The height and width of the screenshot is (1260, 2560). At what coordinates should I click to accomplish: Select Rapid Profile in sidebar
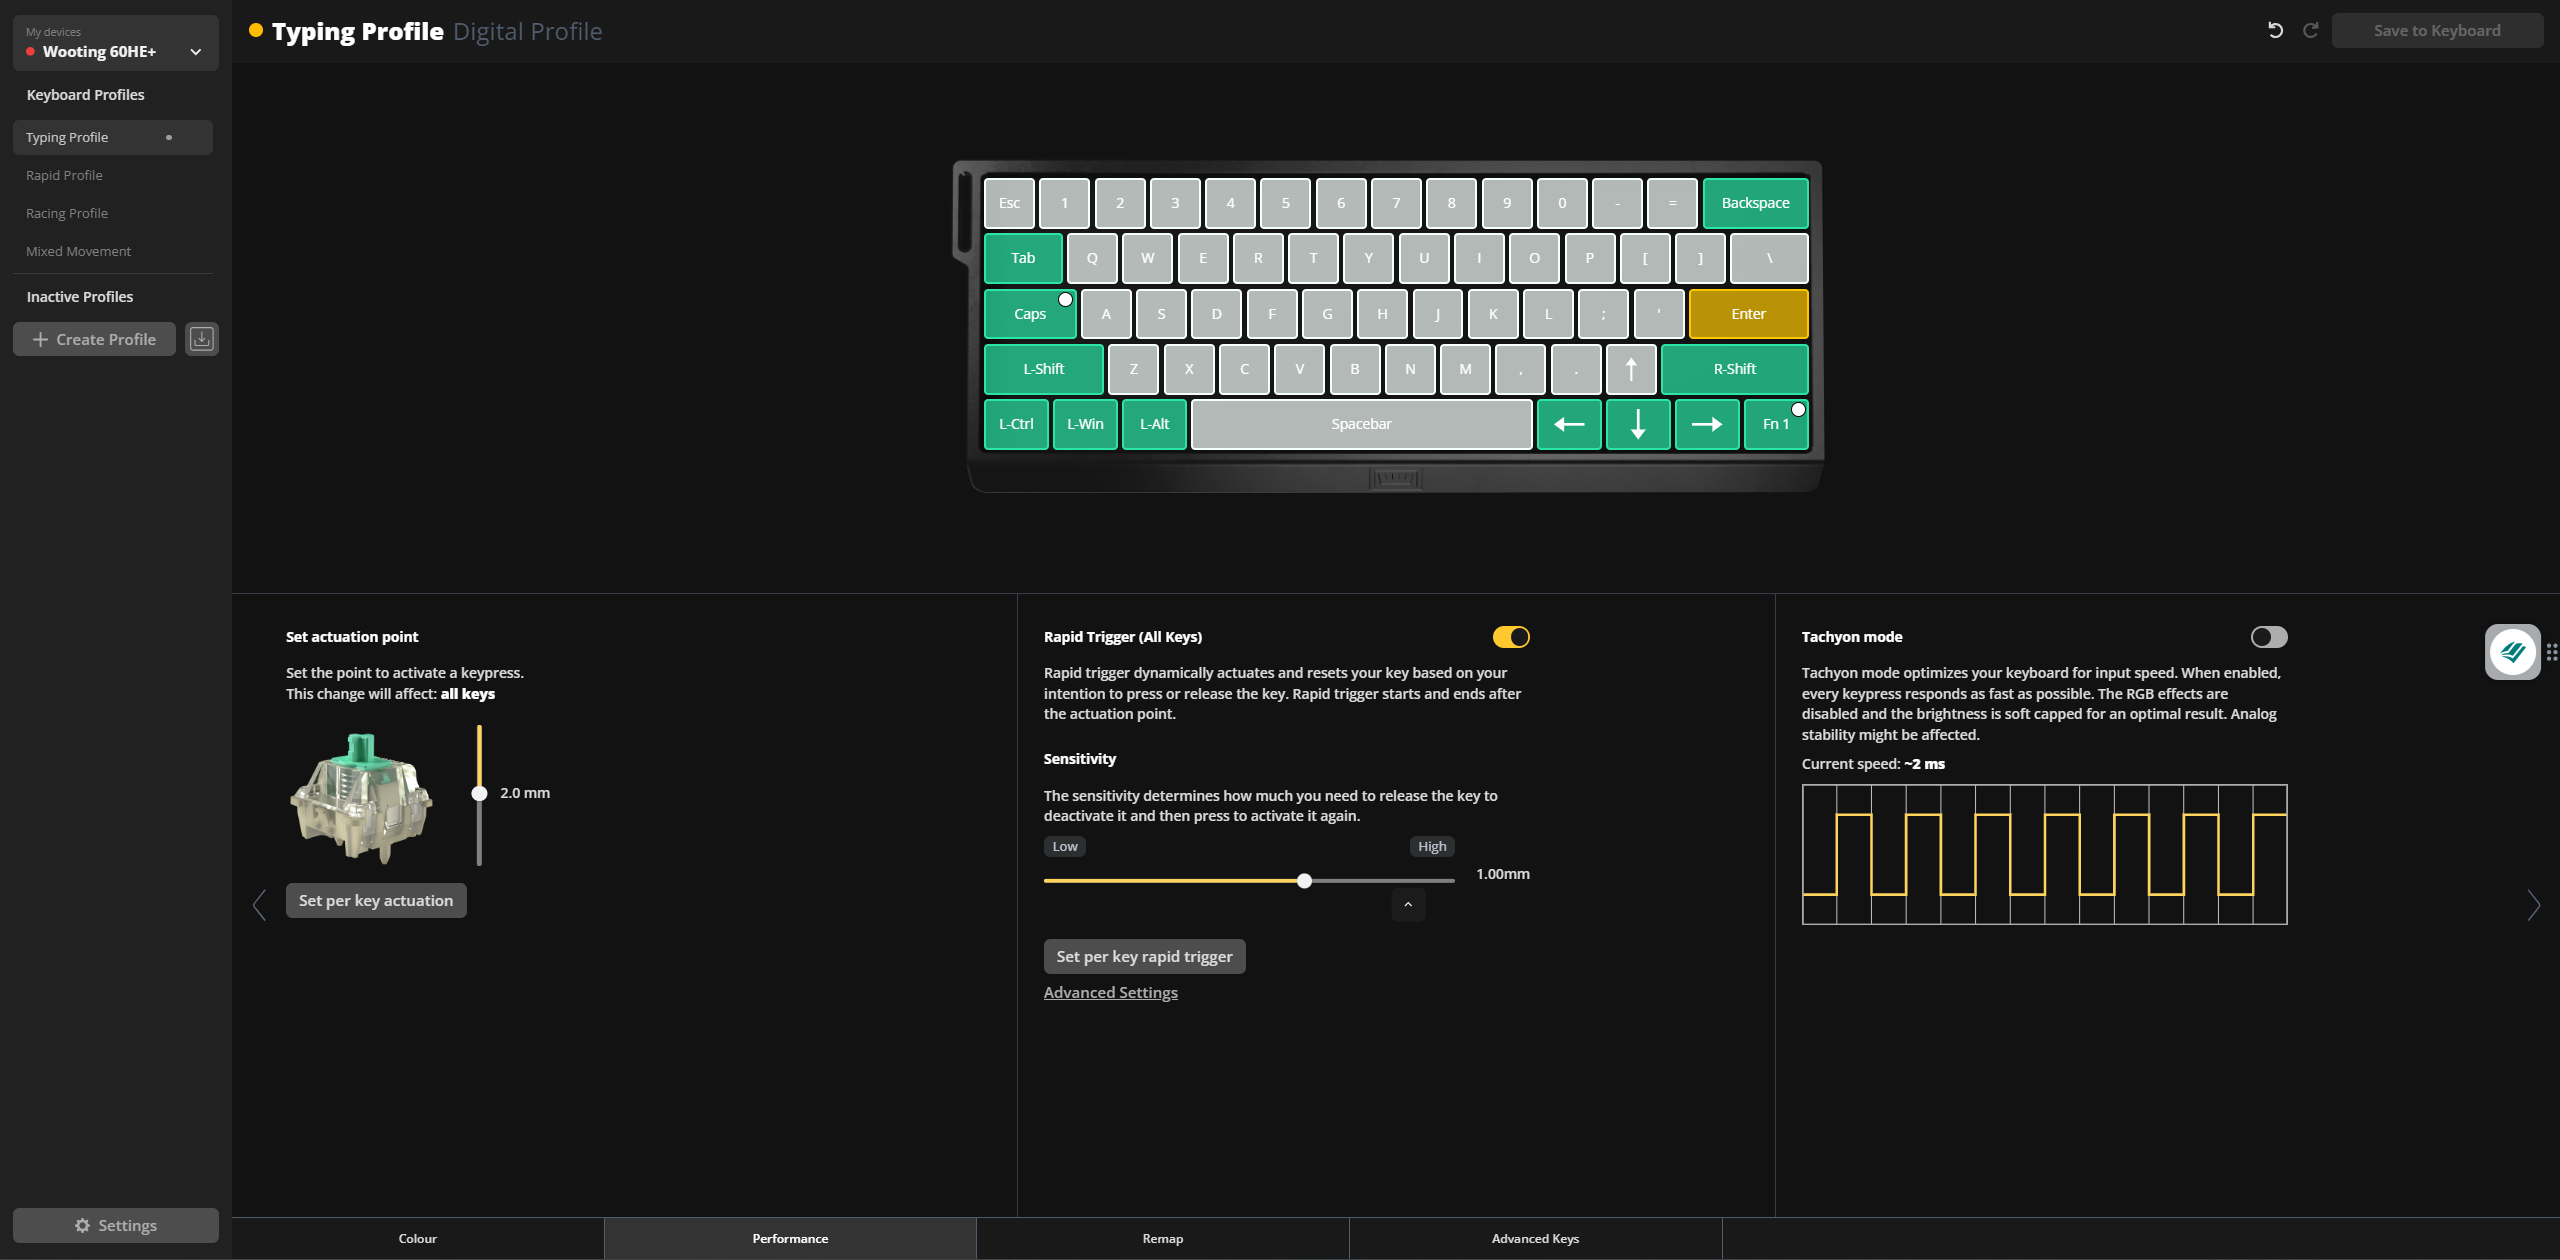point(113,175)
